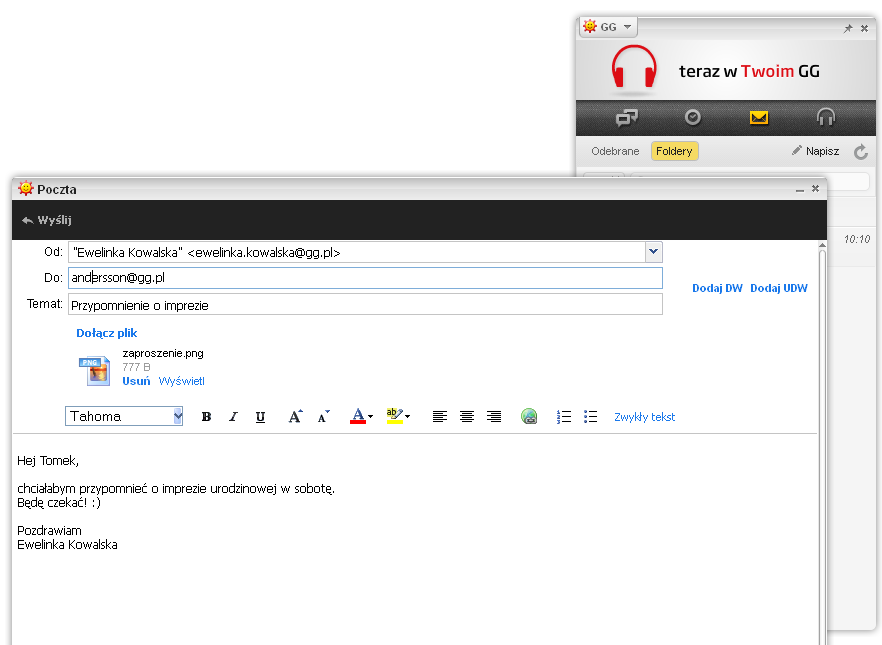
Task: Toggle underline formatting
Action: point(260,417)
